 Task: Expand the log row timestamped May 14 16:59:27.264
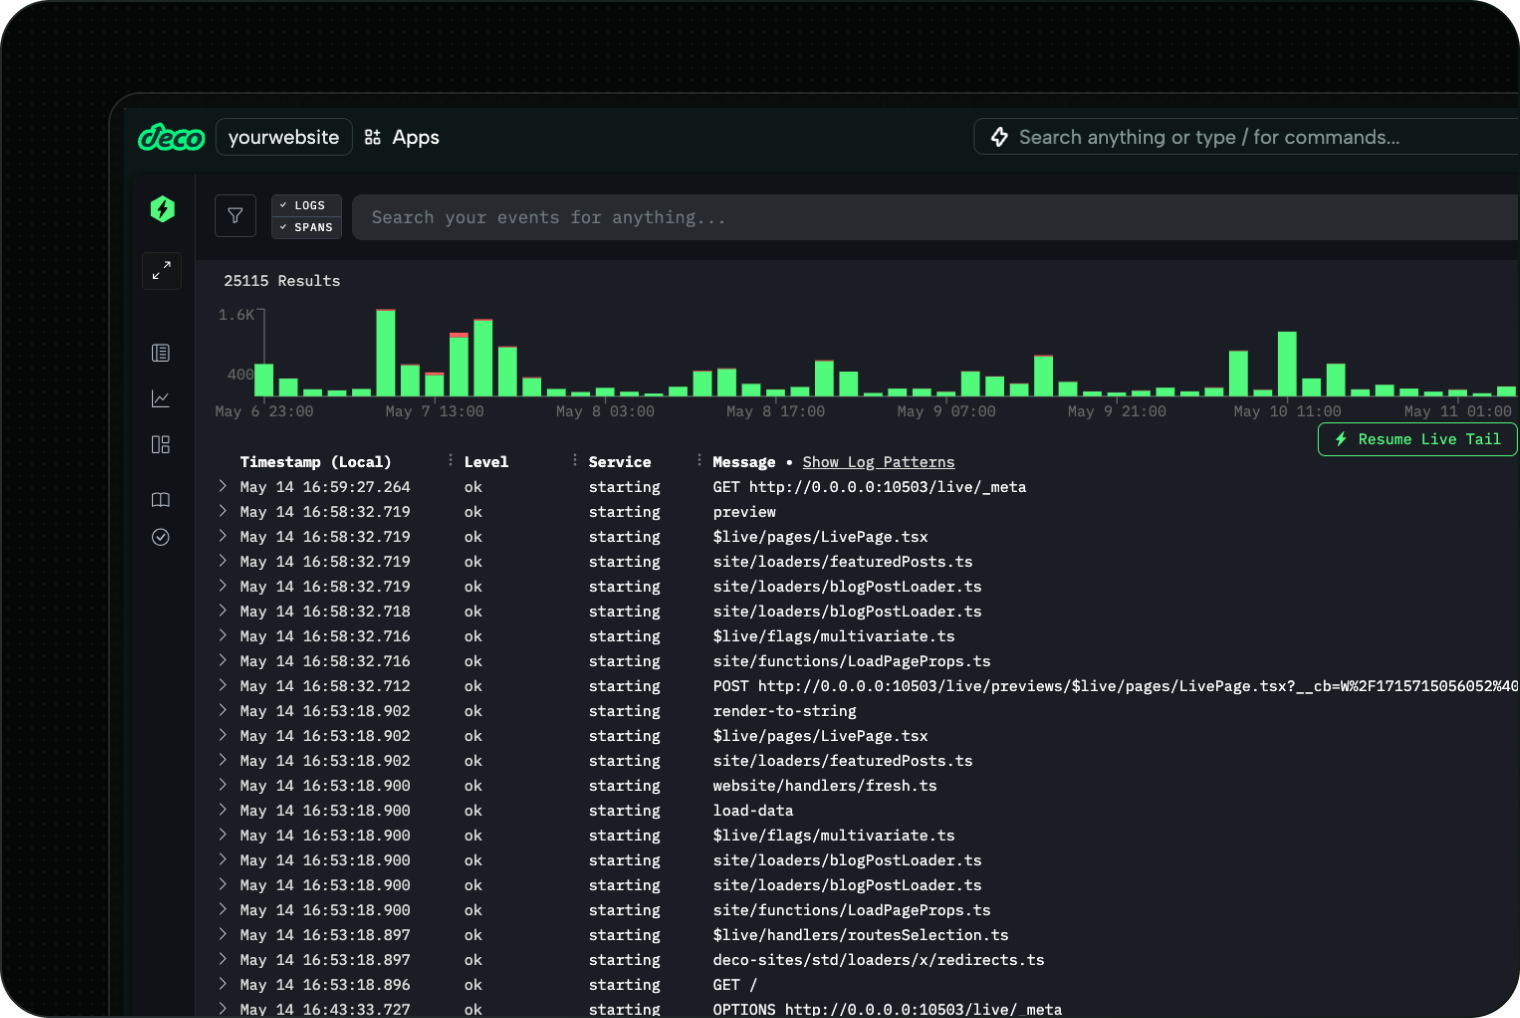tap(221, 487)
